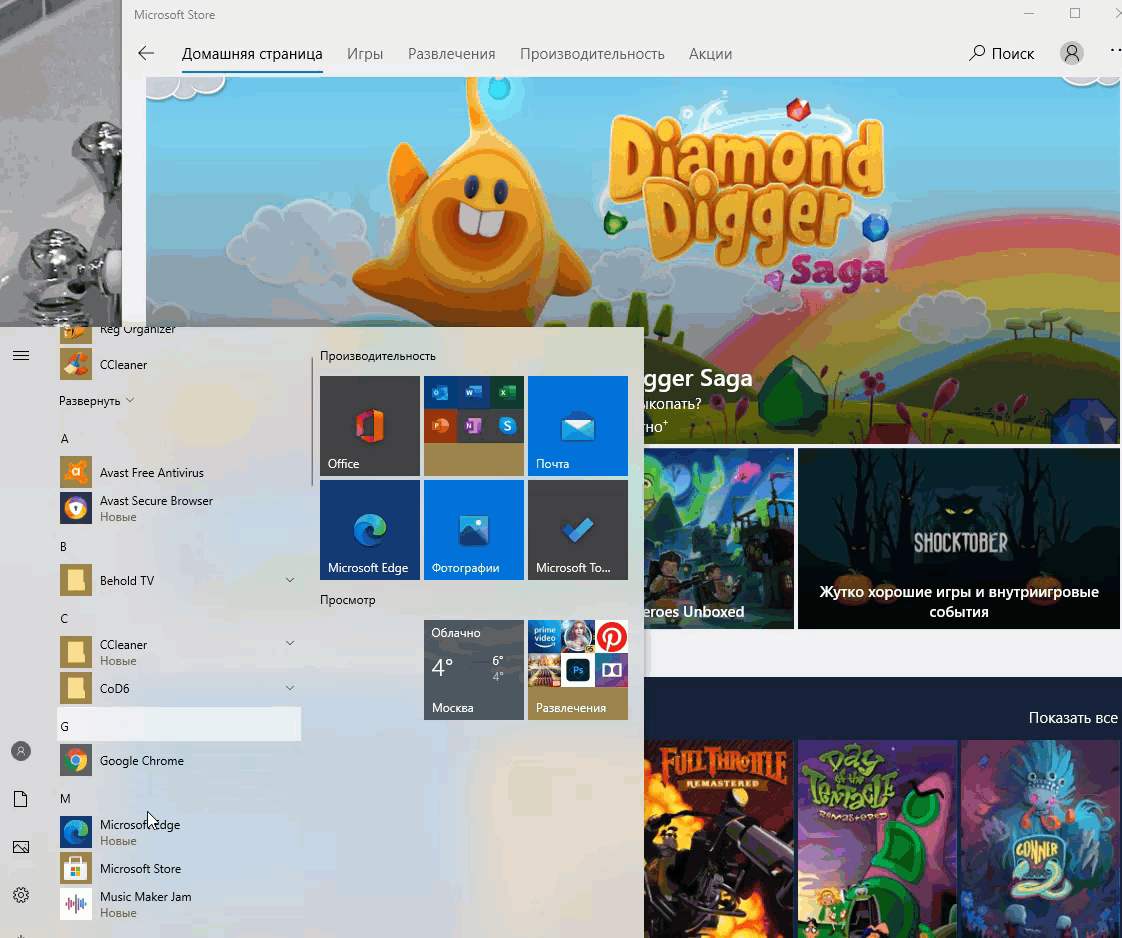Expand the CCleaner folder chevron
Image resolution: width=1122 pixels, height=938 pixels.
[290, 643]
